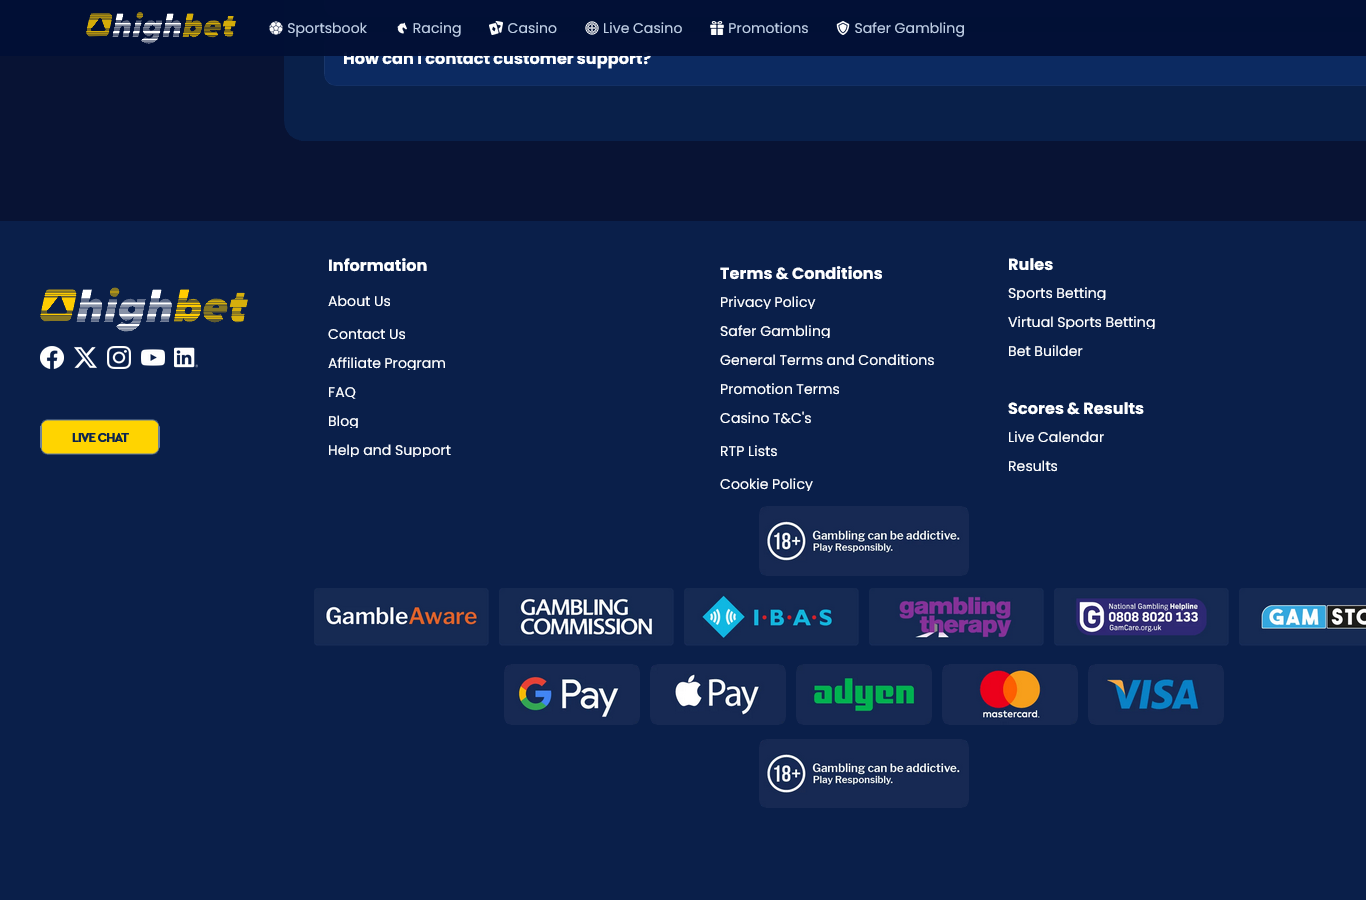Image resolution: width=1366 pixels, height=900 pixels.
Task: Open the National Gambling Helpline GamCare badge
Action: point(1141,617)
